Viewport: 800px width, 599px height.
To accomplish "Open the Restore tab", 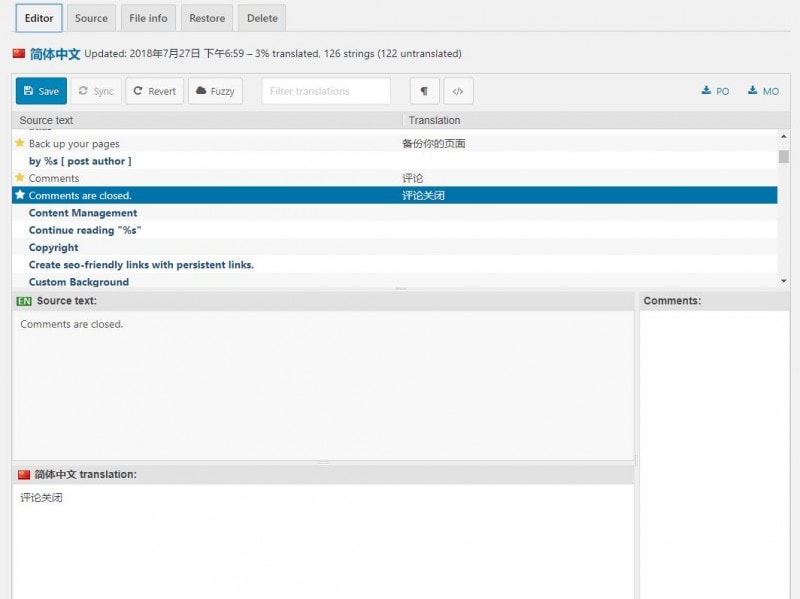I will click(207, 18).
